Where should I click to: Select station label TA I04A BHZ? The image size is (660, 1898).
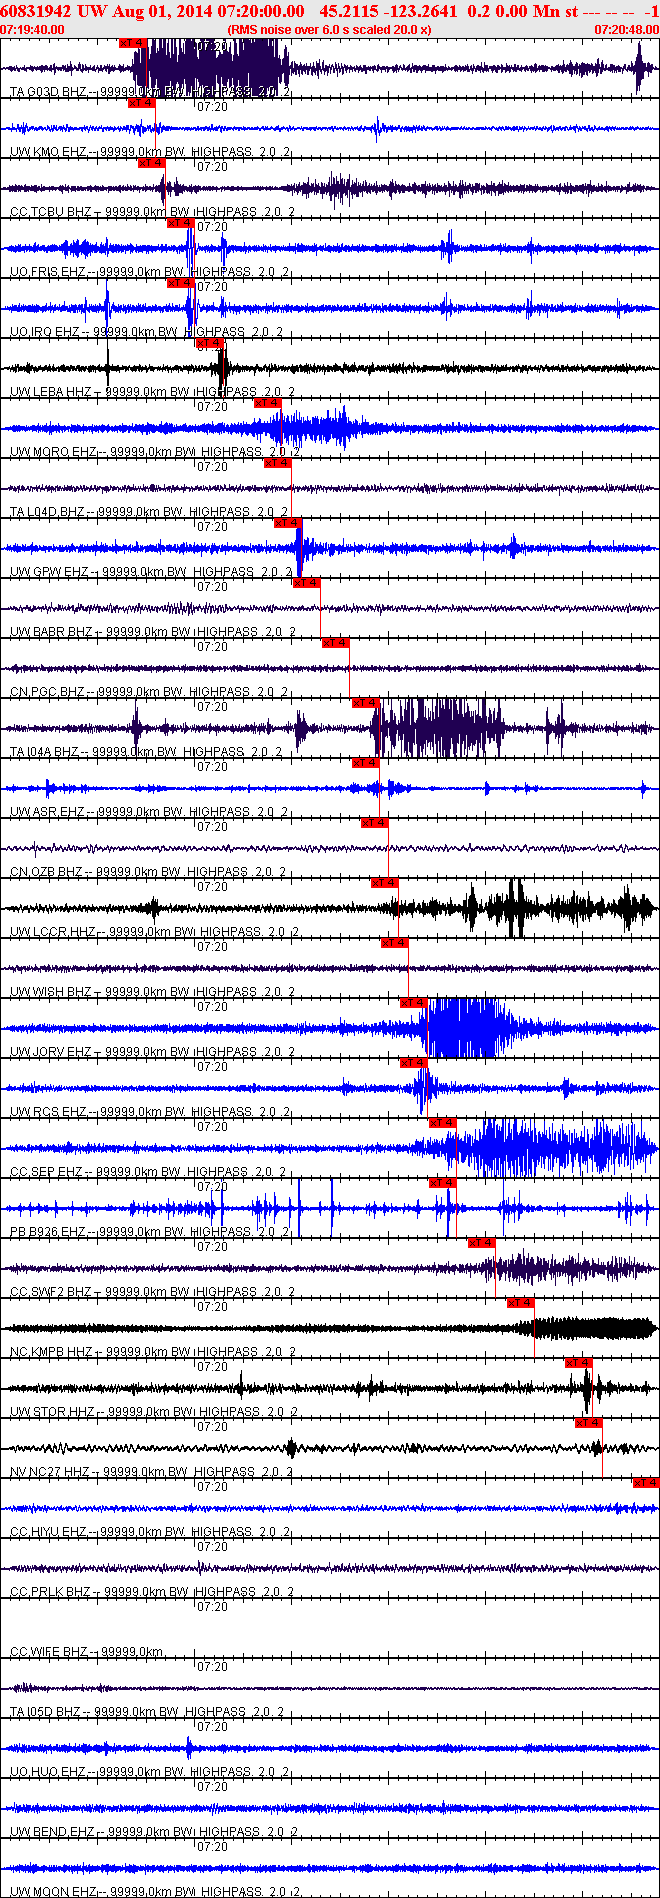(x=45, y=752)
